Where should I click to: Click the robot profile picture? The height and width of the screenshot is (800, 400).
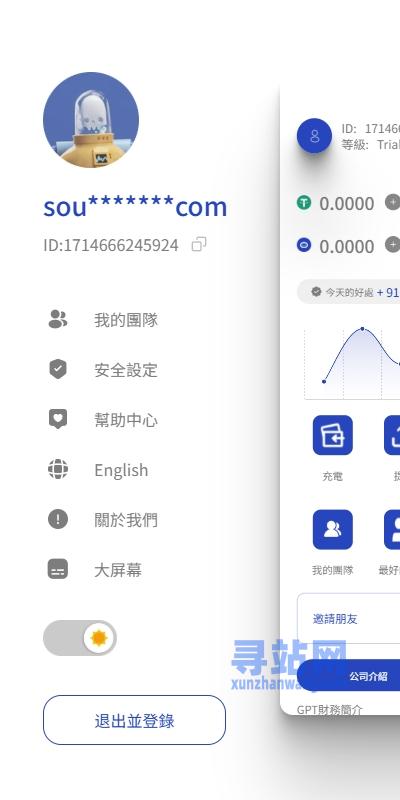tap(91, 120)
